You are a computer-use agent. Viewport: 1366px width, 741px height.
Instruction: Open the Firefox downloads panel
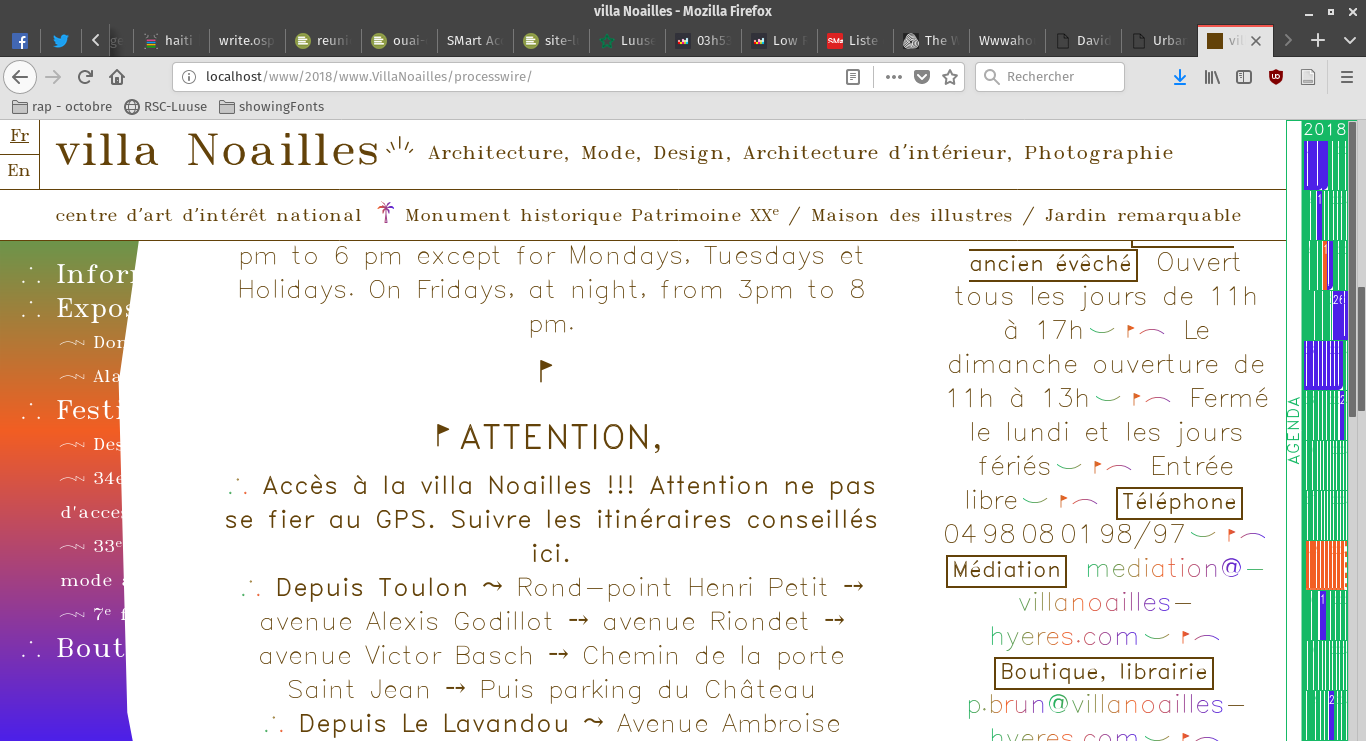tap(1180, 77)
